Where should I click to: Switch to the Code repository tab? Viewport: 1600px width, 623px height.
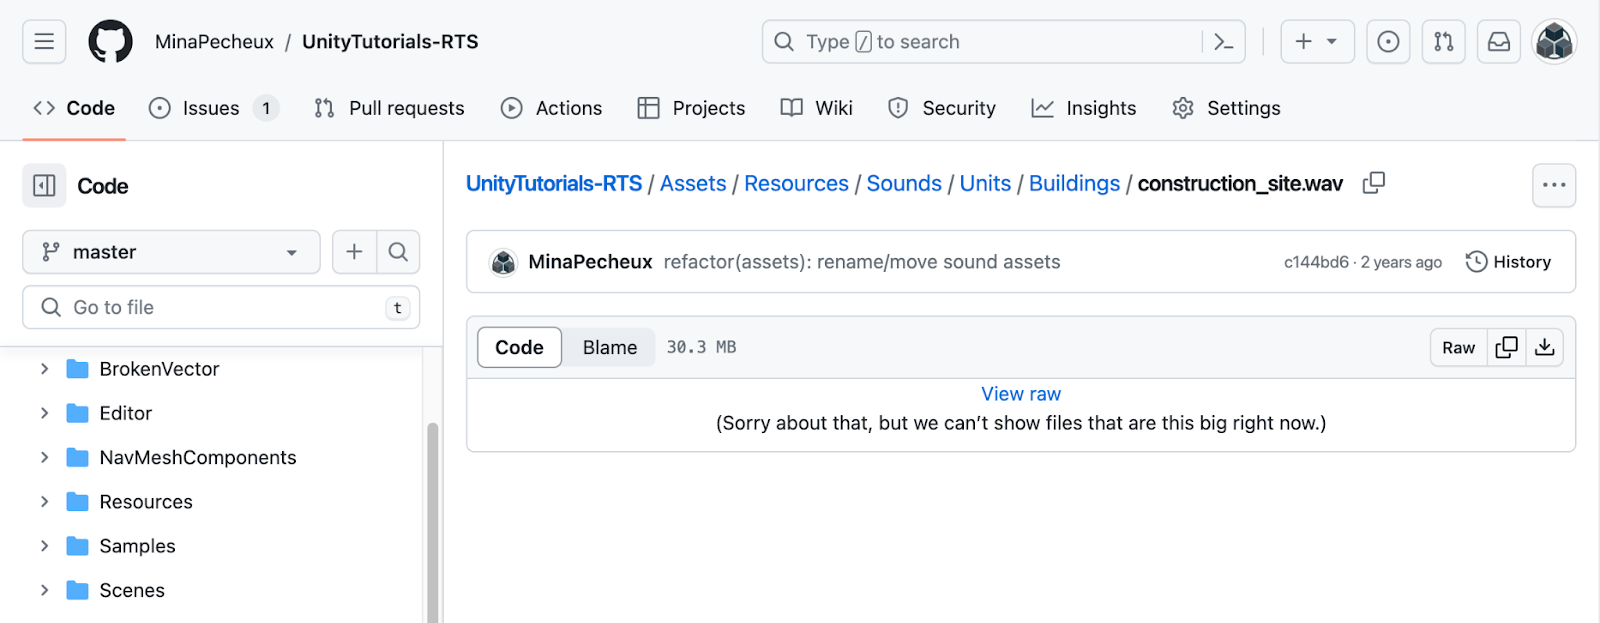(x=74, y=108)
